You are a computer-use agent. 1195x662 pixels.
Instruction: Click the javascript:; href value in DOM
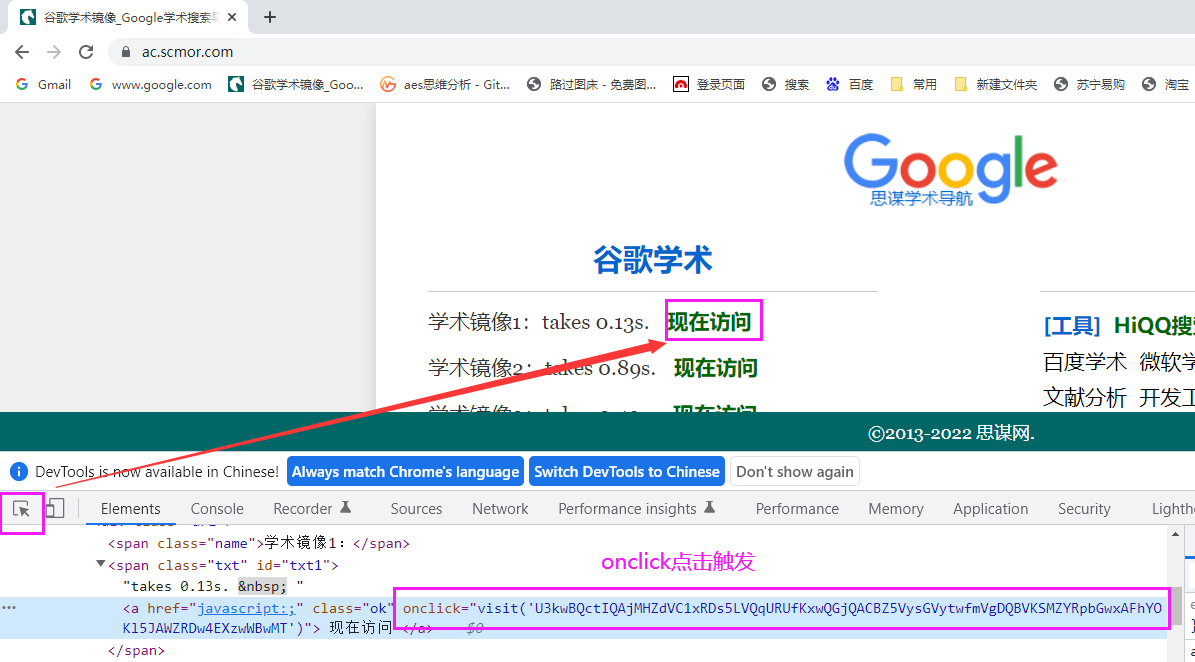click(246, 608)
